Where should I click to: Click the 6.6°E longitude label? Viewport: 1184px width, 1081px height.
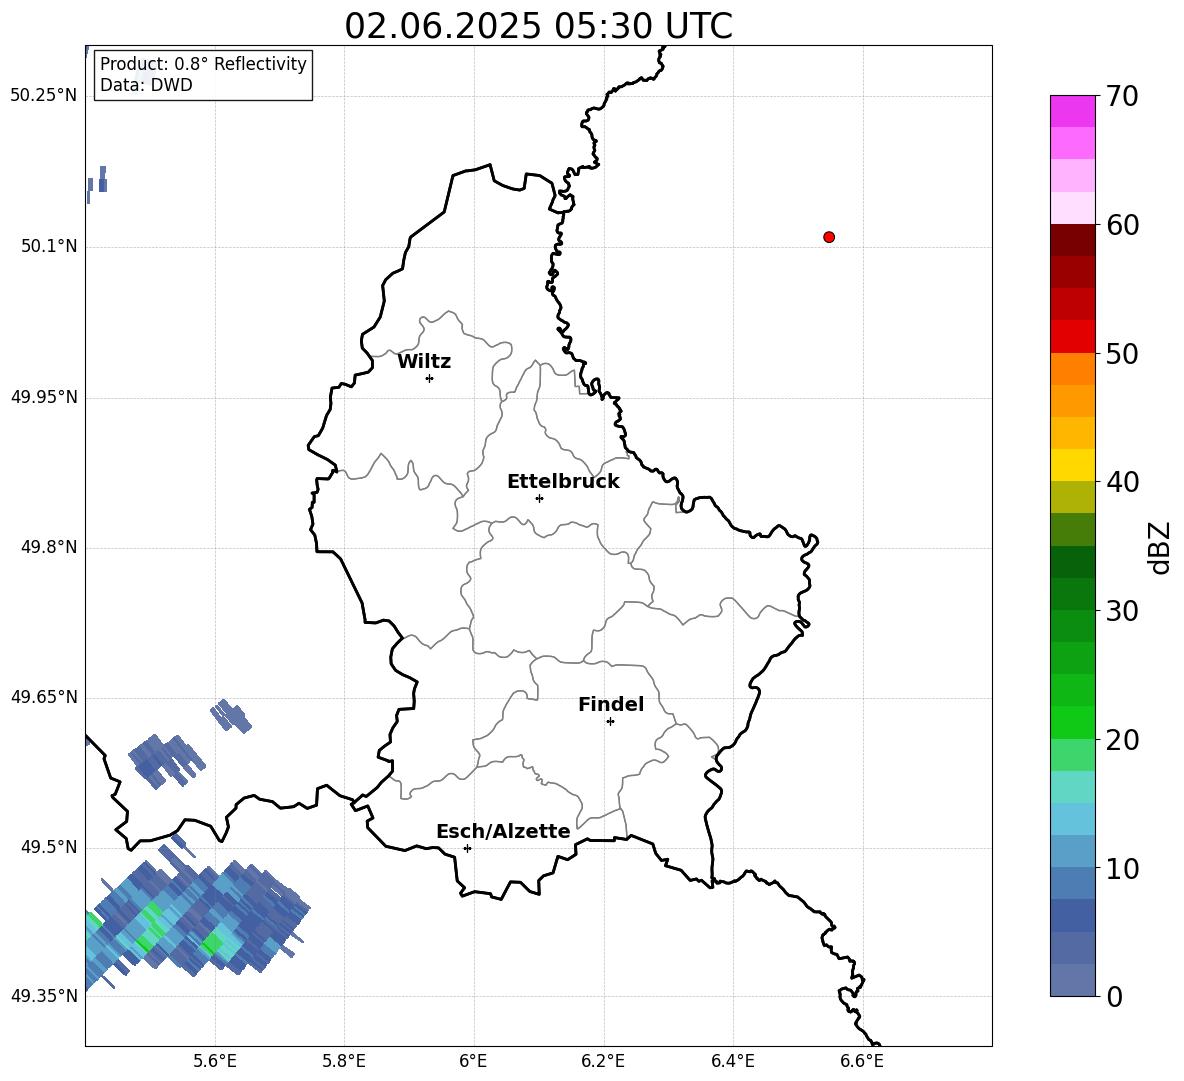click(x=862, y=1062)
